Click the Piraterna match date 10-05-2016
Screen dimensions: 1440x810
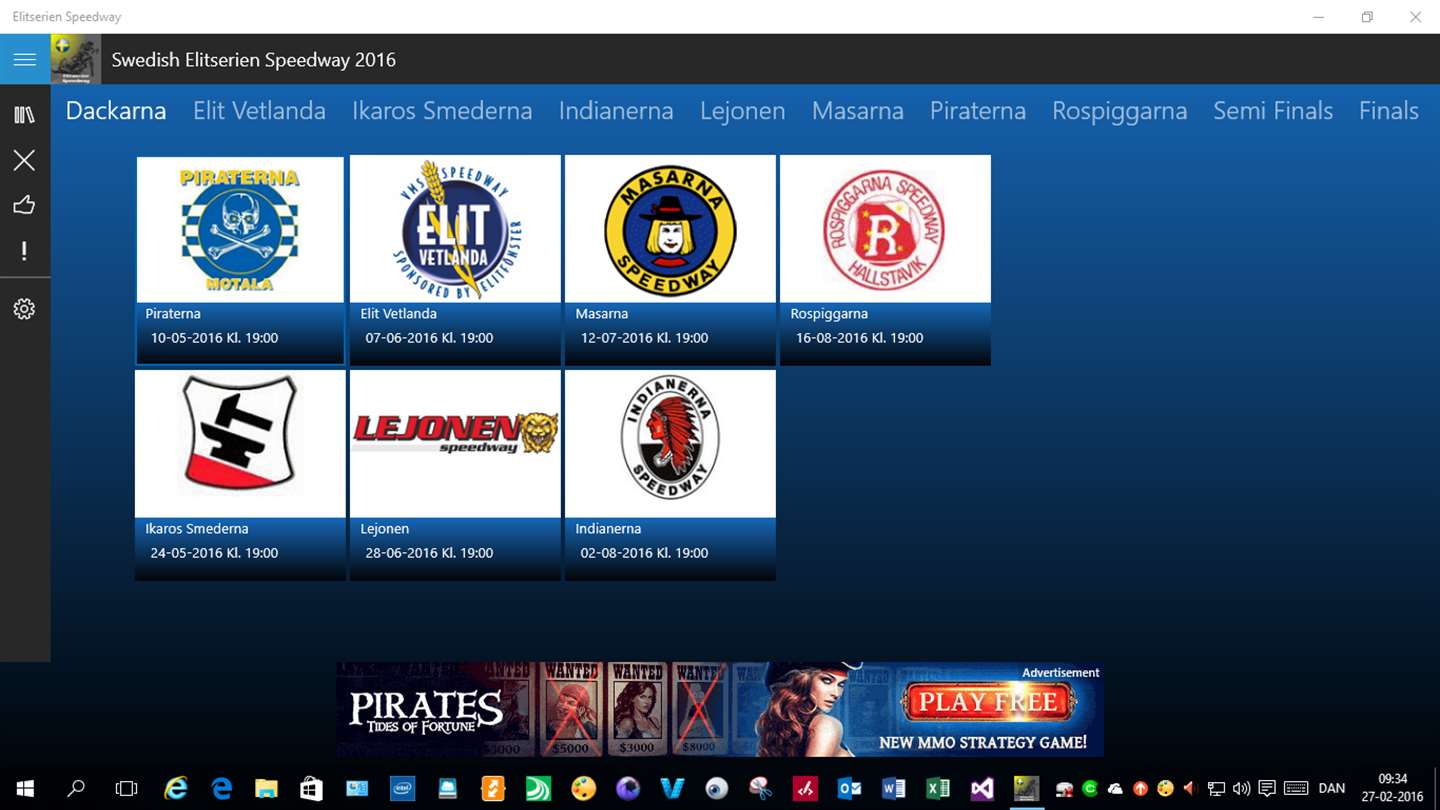[x=214, y=338]
